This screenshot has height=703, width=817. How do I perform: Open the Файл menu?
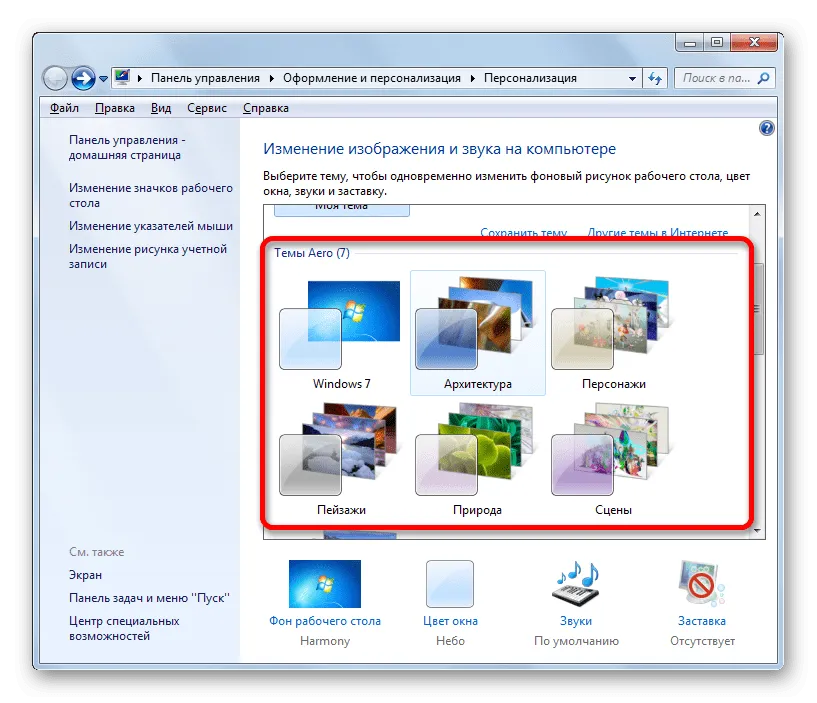coord(64,108)
